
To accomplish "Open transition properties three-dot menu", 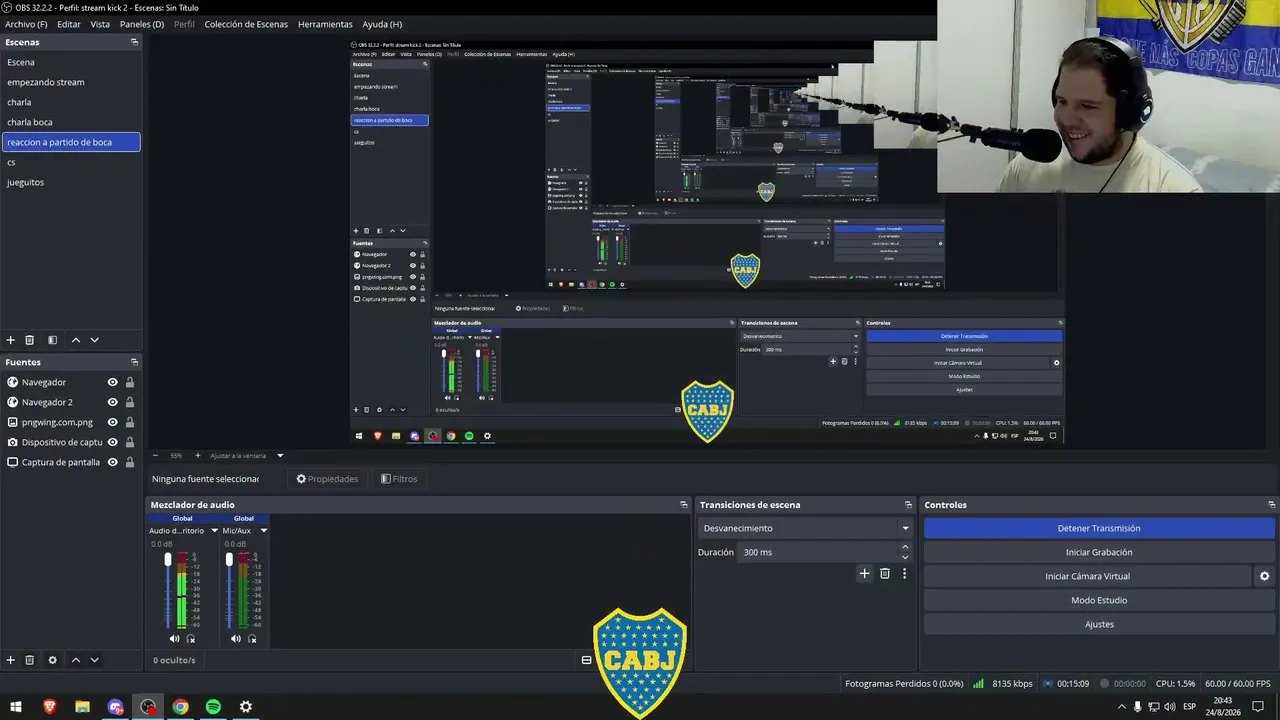I will [904, 573].
